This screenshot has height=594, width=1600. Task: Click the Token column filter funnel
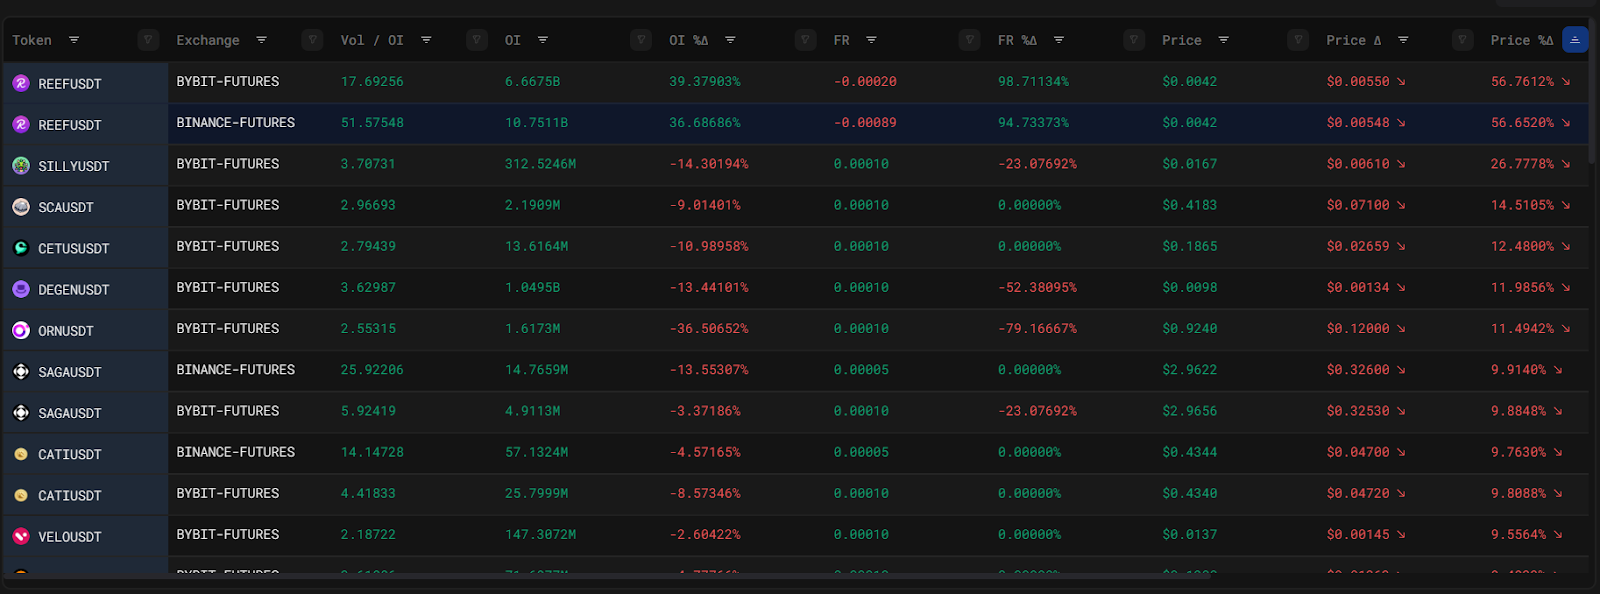point(148,40)
